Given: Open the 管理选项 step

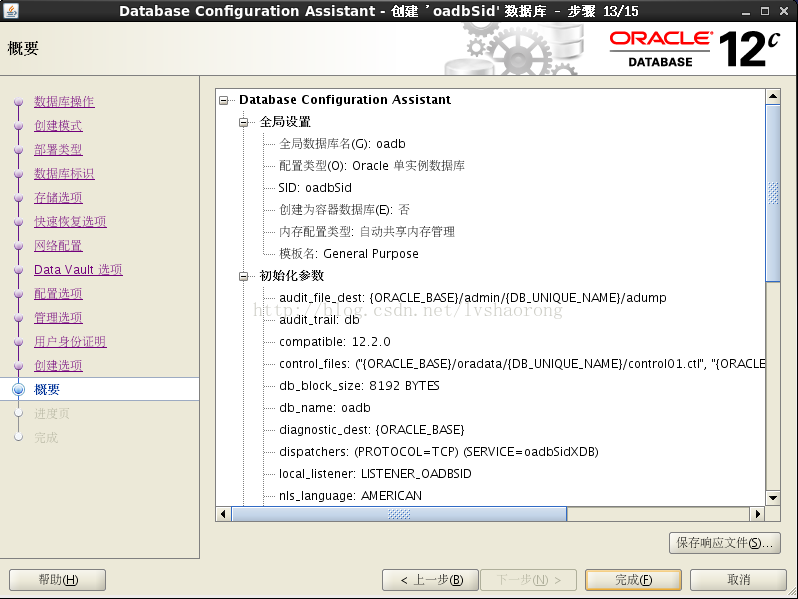Looking at the screenshot, I should coord(58,318).
